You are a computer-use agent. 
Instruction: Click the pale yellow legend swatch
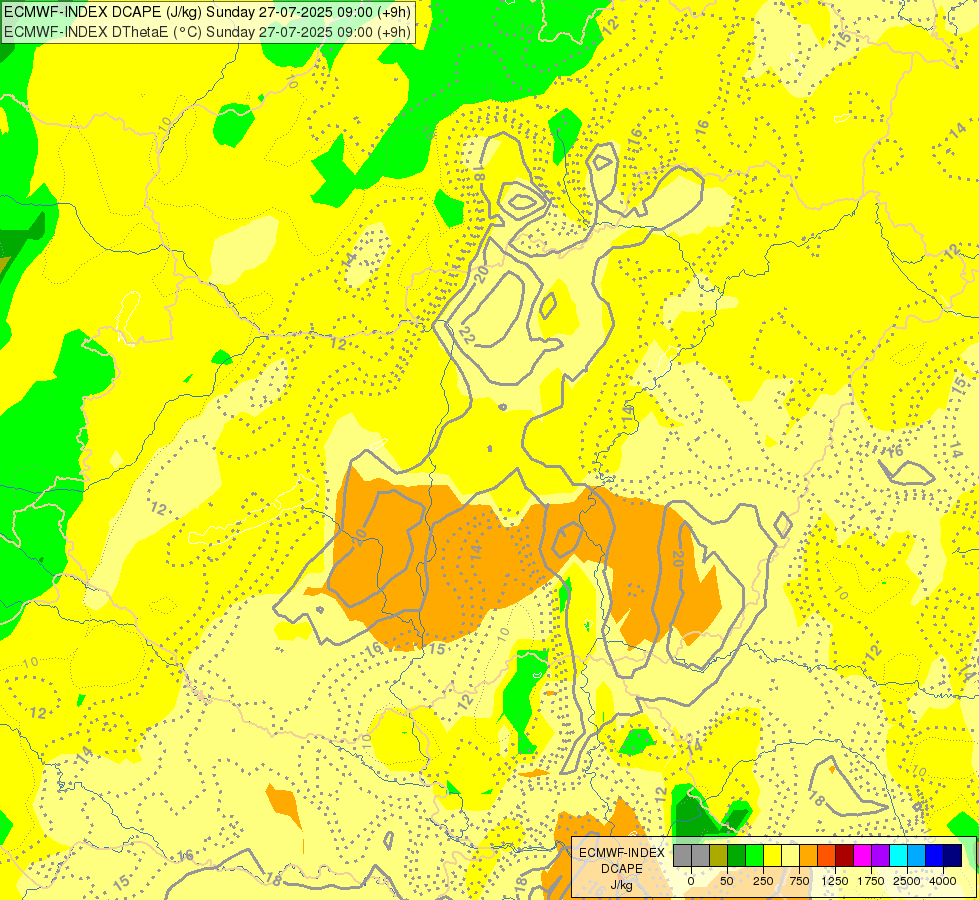coord(790,855)
